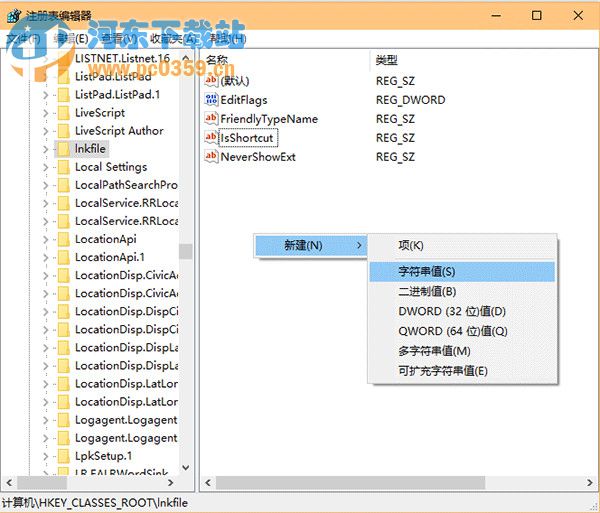Choose 新建(N) in the context menu
The width and height of the screenshot is (600, 513).
[311, 245]
